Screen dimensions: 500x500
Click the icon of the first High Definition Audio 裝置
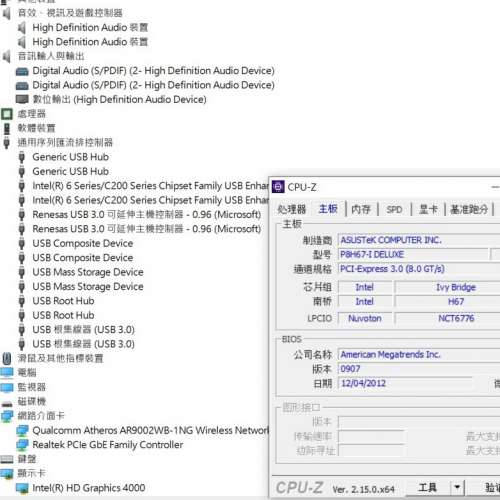pos(22,28)
